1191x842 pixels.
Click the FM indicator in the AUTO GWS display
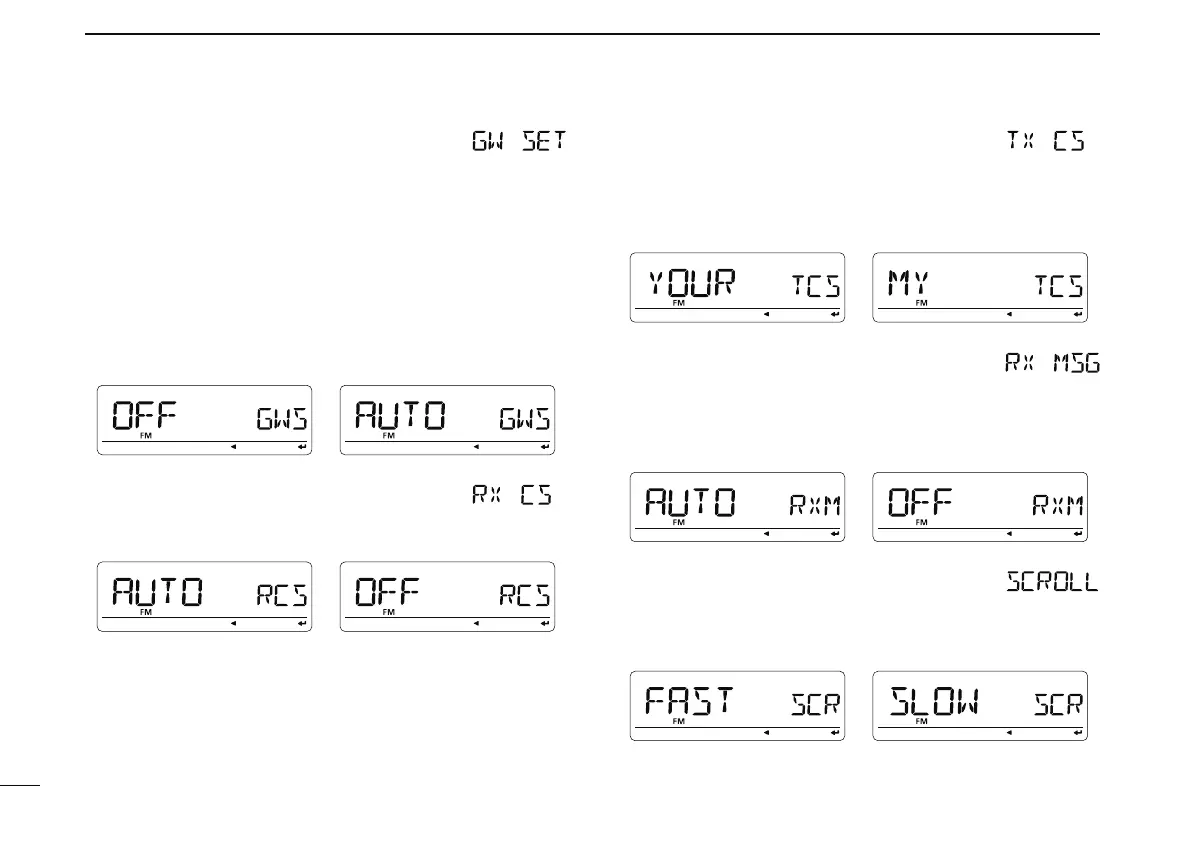[389, 436]
